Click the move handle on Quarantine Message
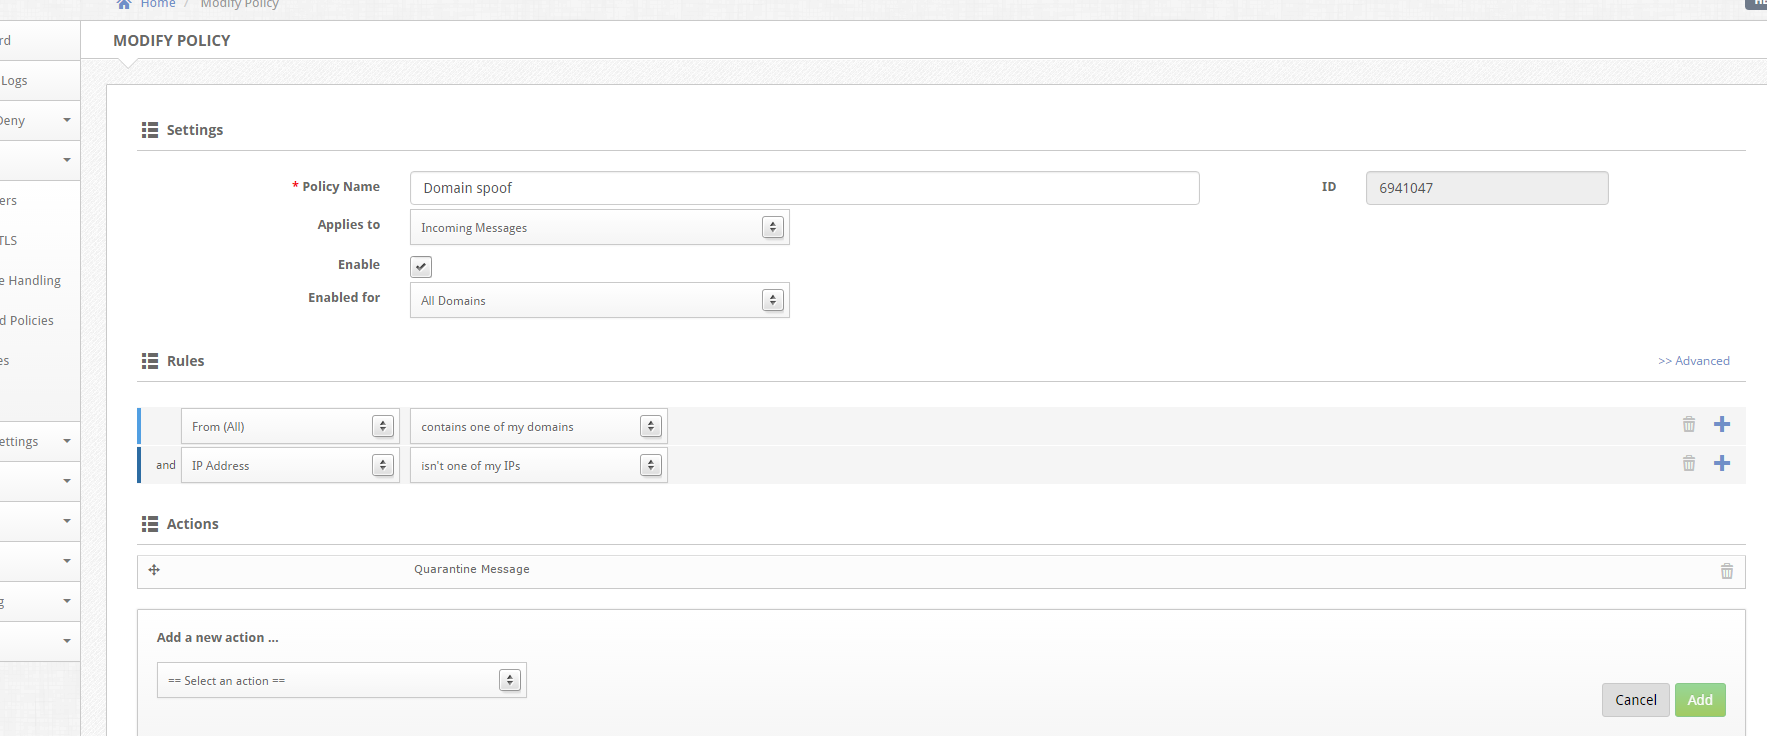The image size is (1767, 736). pos(154,570)
